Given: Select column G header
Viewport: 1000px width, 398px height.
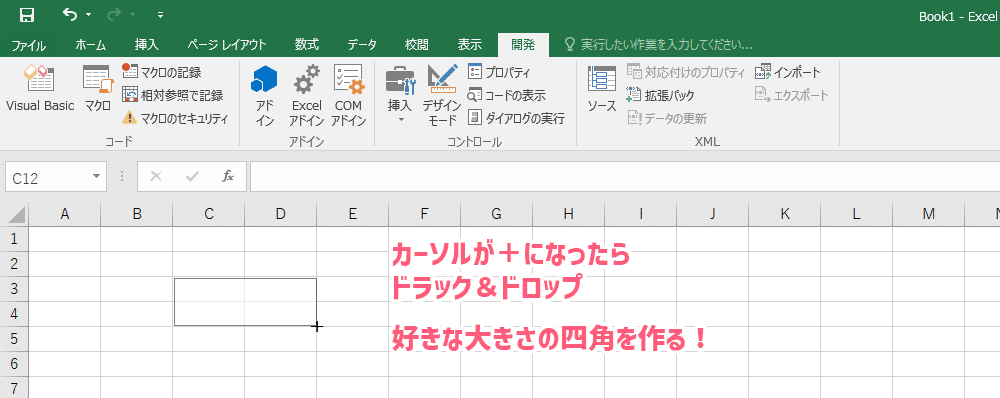Looking at the screenshot, I should [x=497, y=214].
